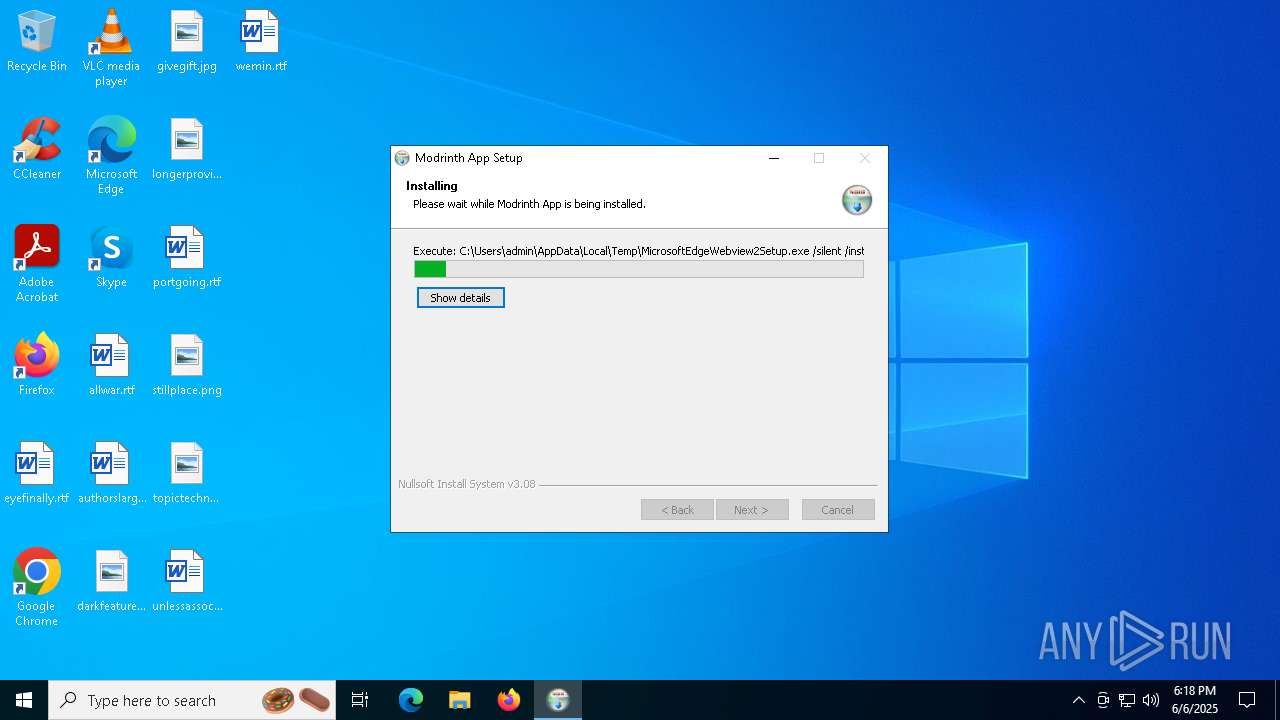Select the Adobe Acrobat desktop shortcut

[x=37, y=264]
